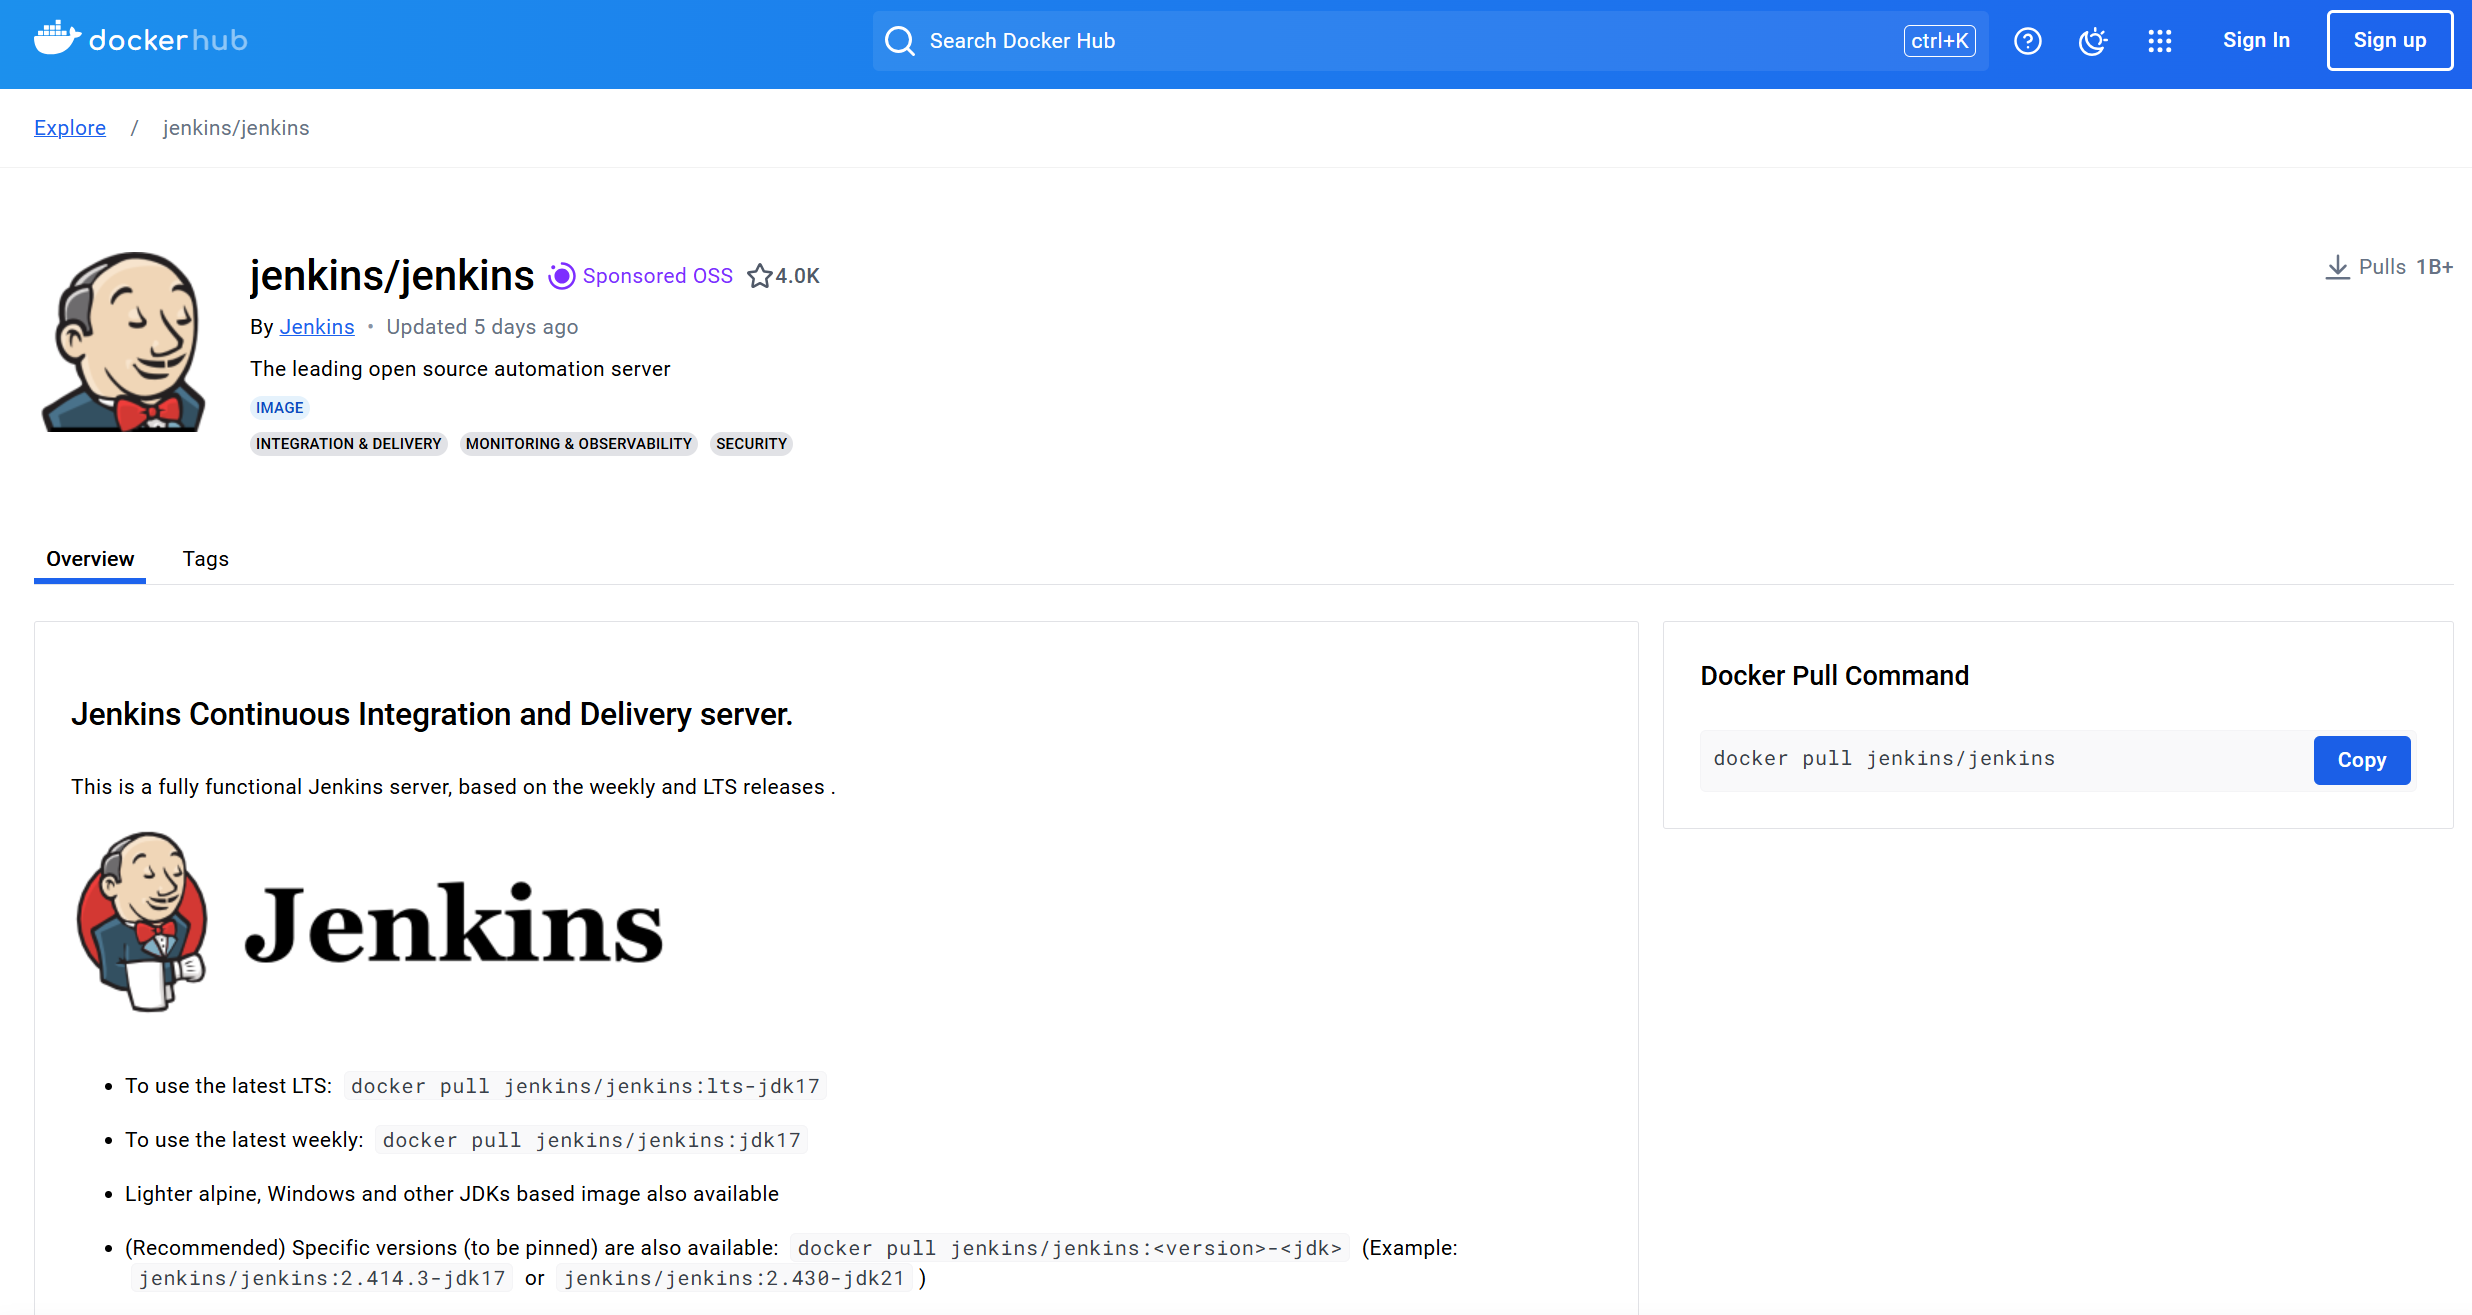The width and height of the screenshot is (2472, 1315).
Task: Open the help question mark icon
Action: coord(2027,41)
